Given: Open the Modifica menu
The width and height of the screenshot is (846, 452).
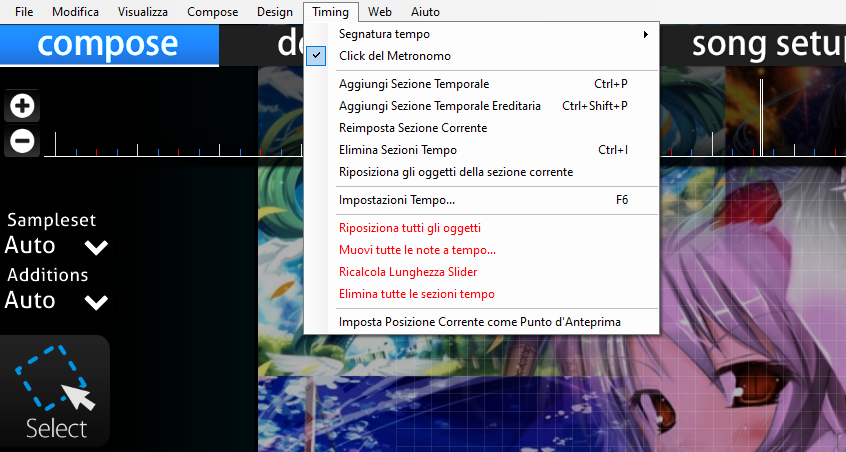Looking at the screenshot, I should [x=75, y=11].
